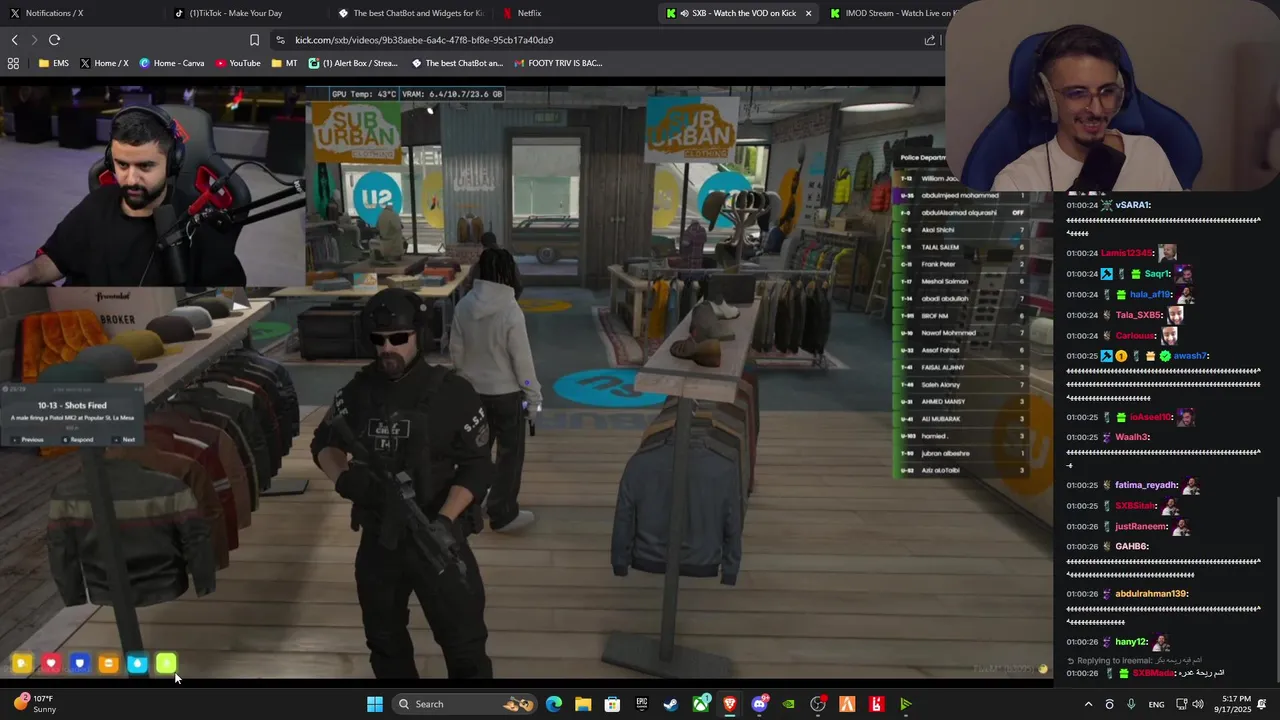Close the SXB Watch the VOD tab

click(x=808, y=13)
